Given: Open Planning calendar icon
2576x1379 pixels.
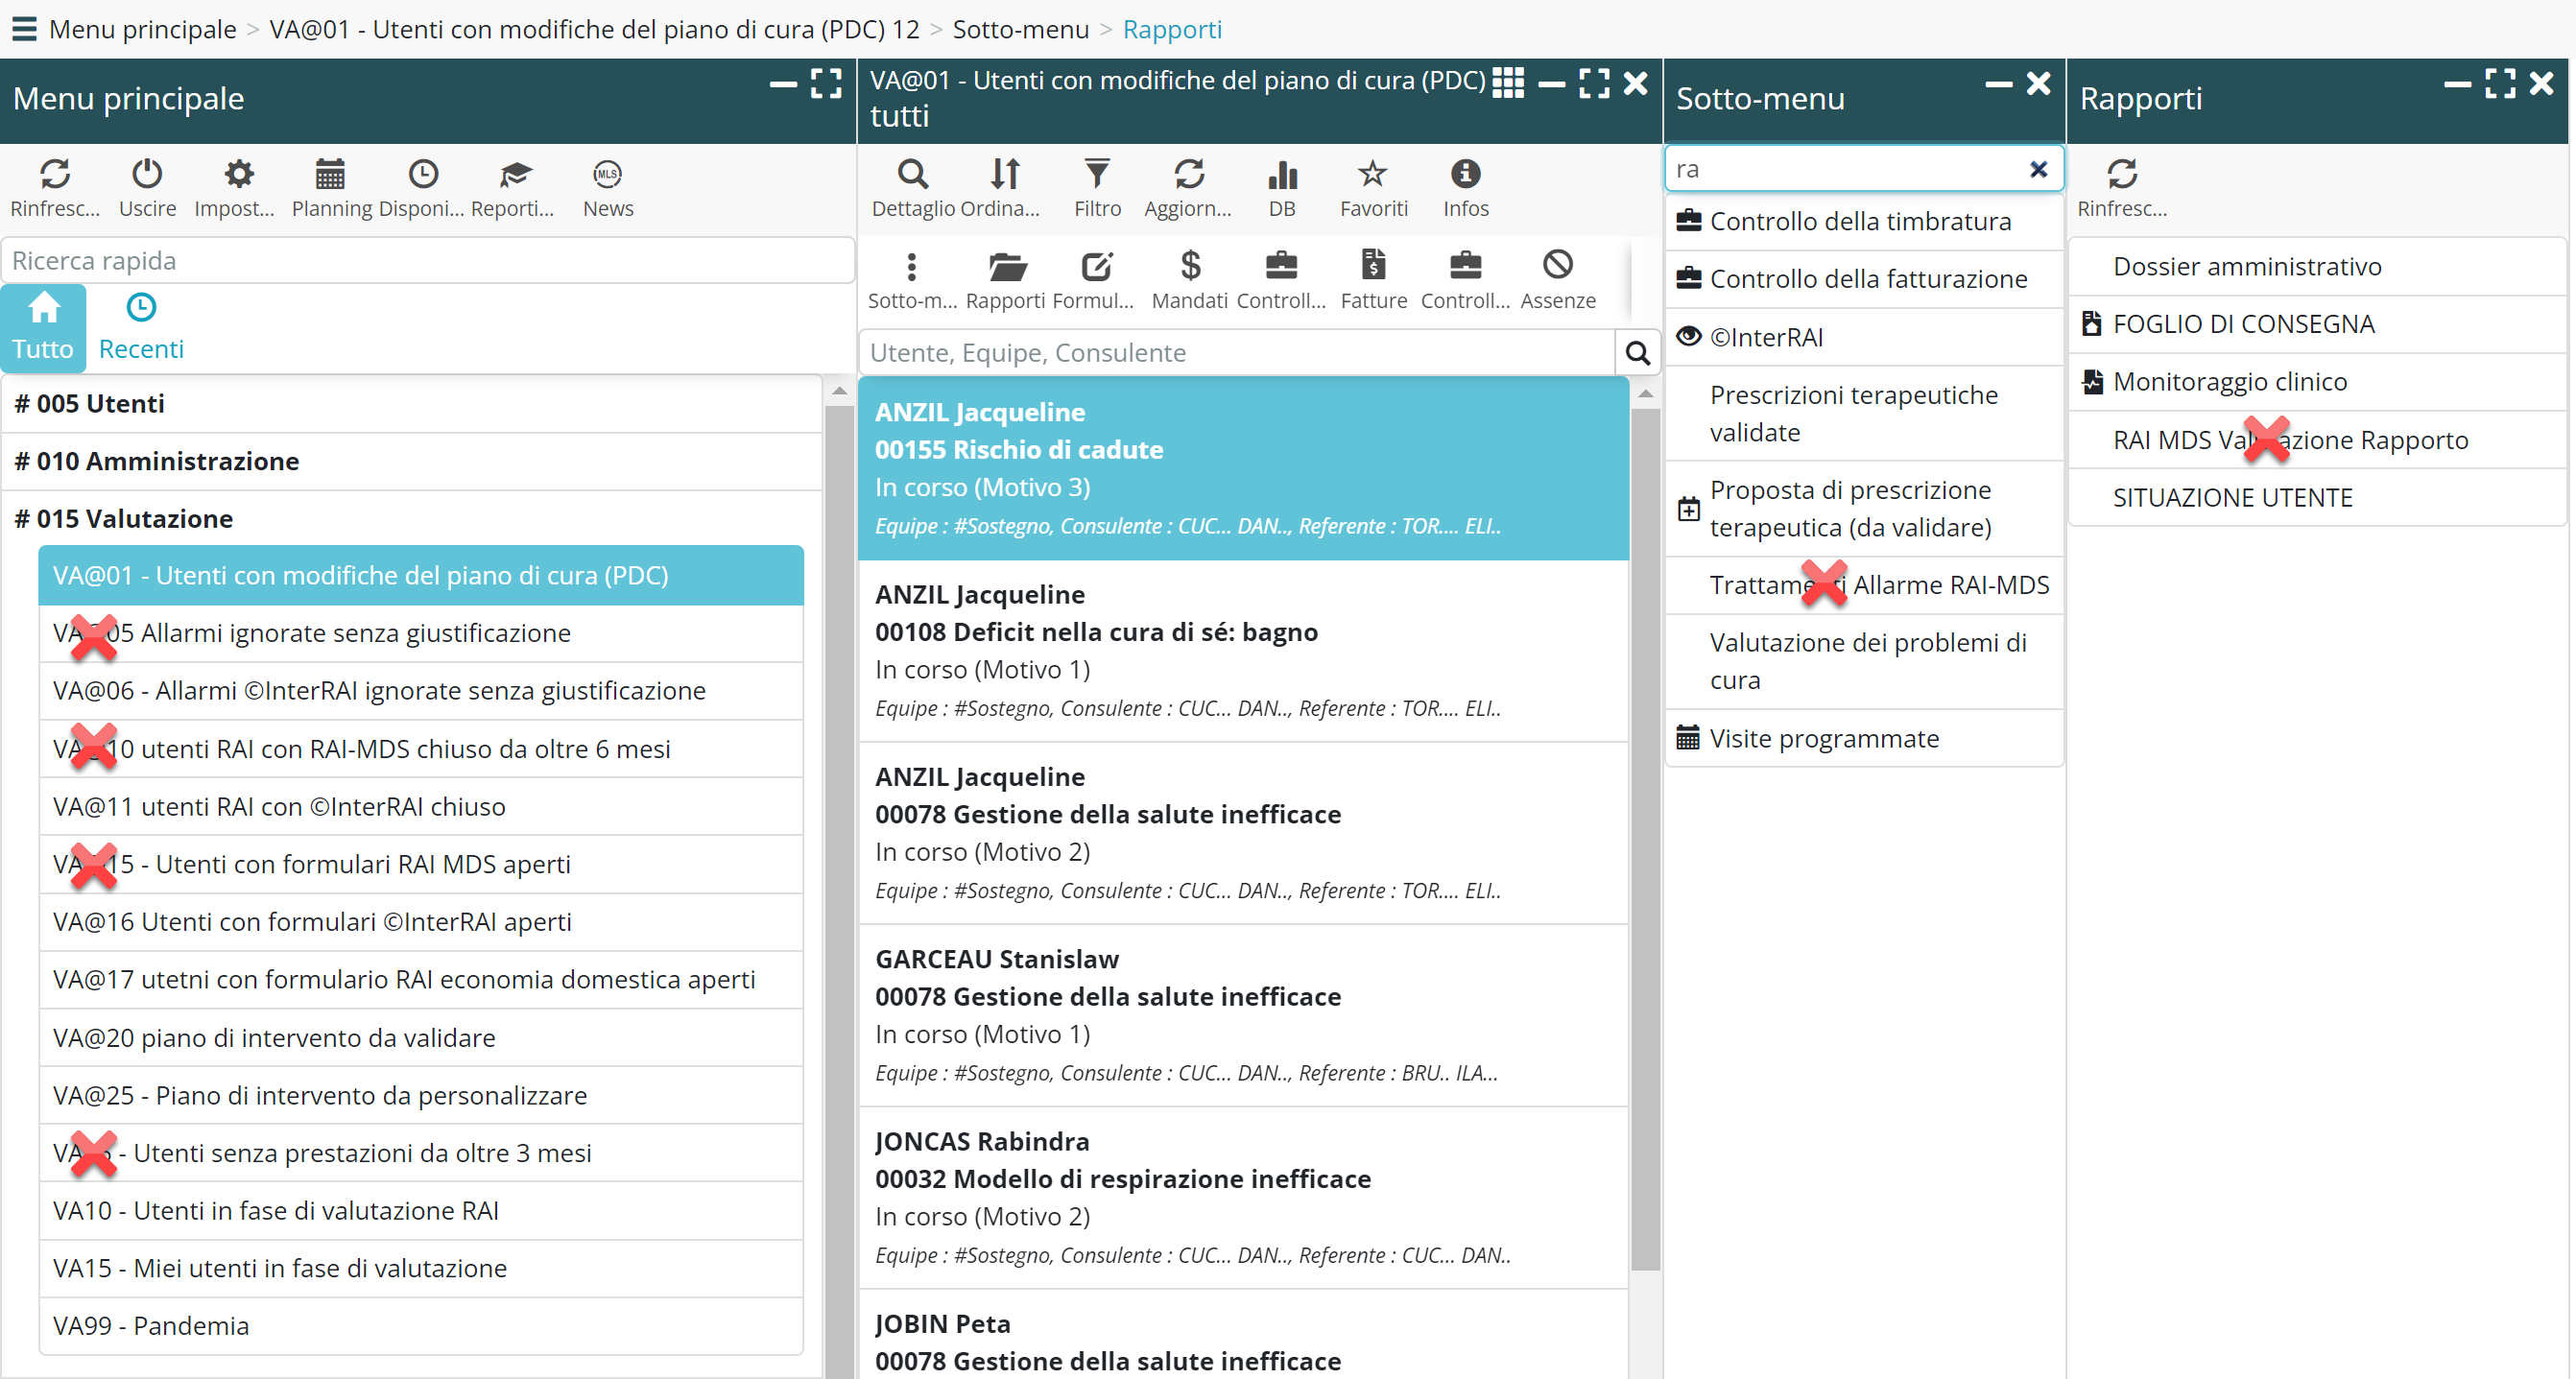Looking at the screenshot, I should pyautogui.click(x=330, y=175).
